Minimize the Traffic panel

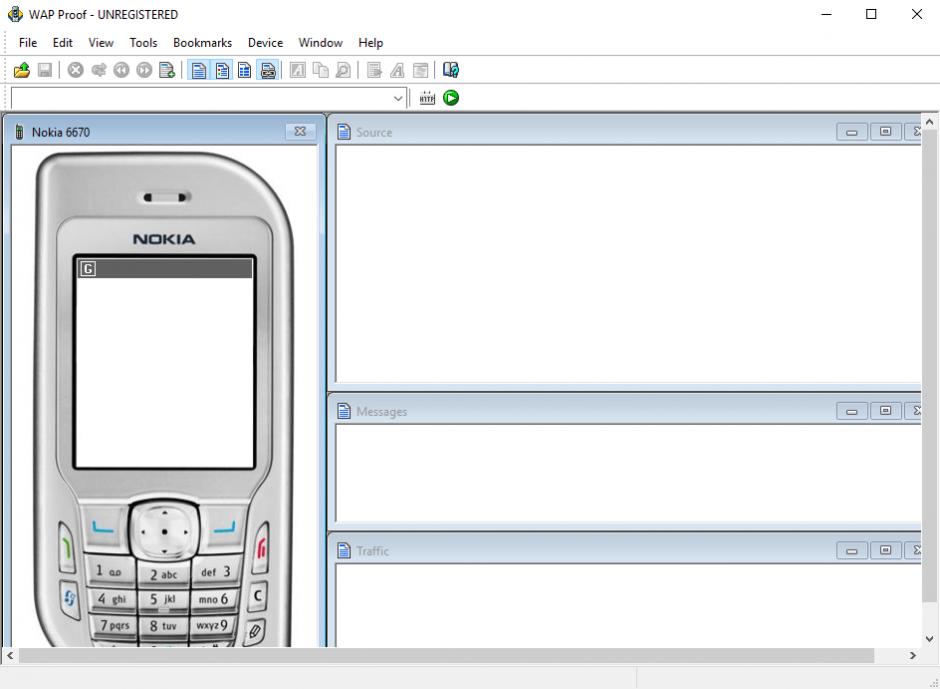[852, 550]
